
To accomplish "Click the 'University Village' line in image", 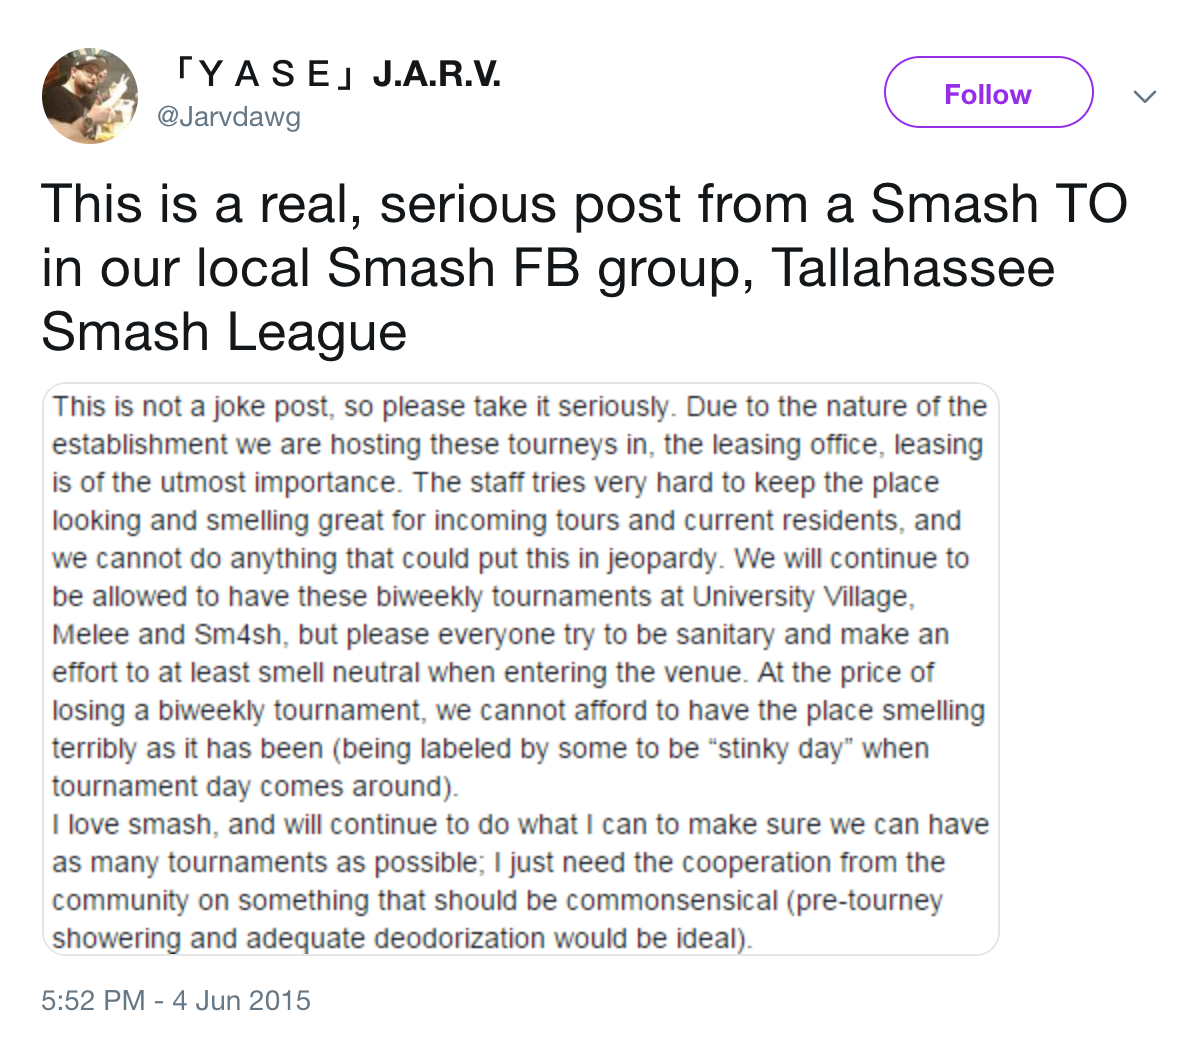I will tap(483, 597).
